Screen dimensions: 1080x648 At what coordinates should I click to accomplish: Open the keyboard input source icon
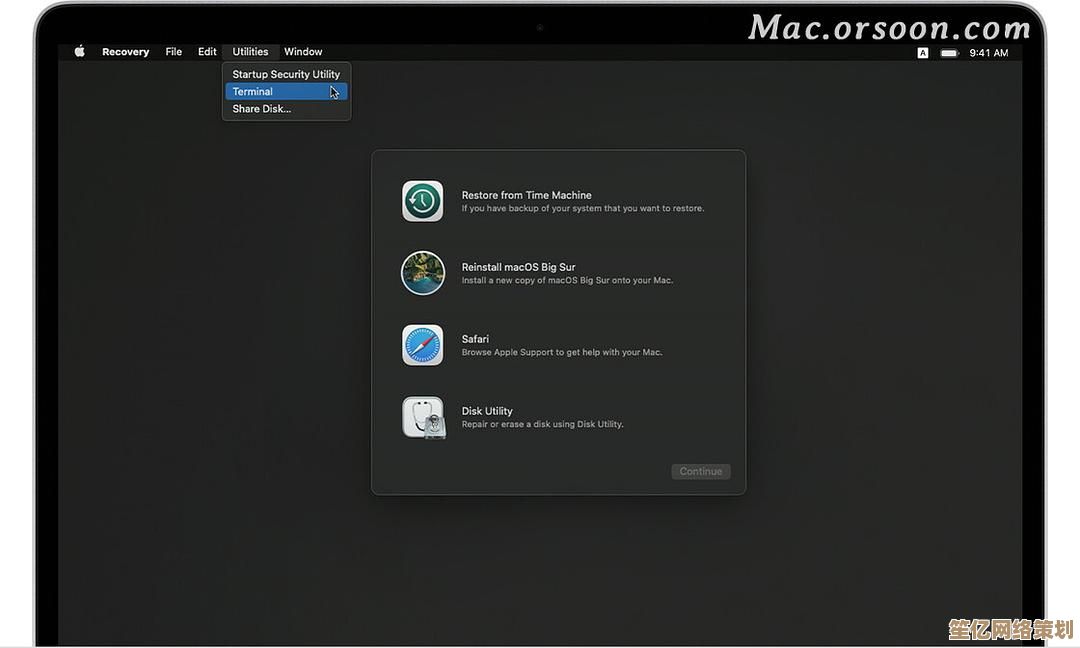[922, 52]
